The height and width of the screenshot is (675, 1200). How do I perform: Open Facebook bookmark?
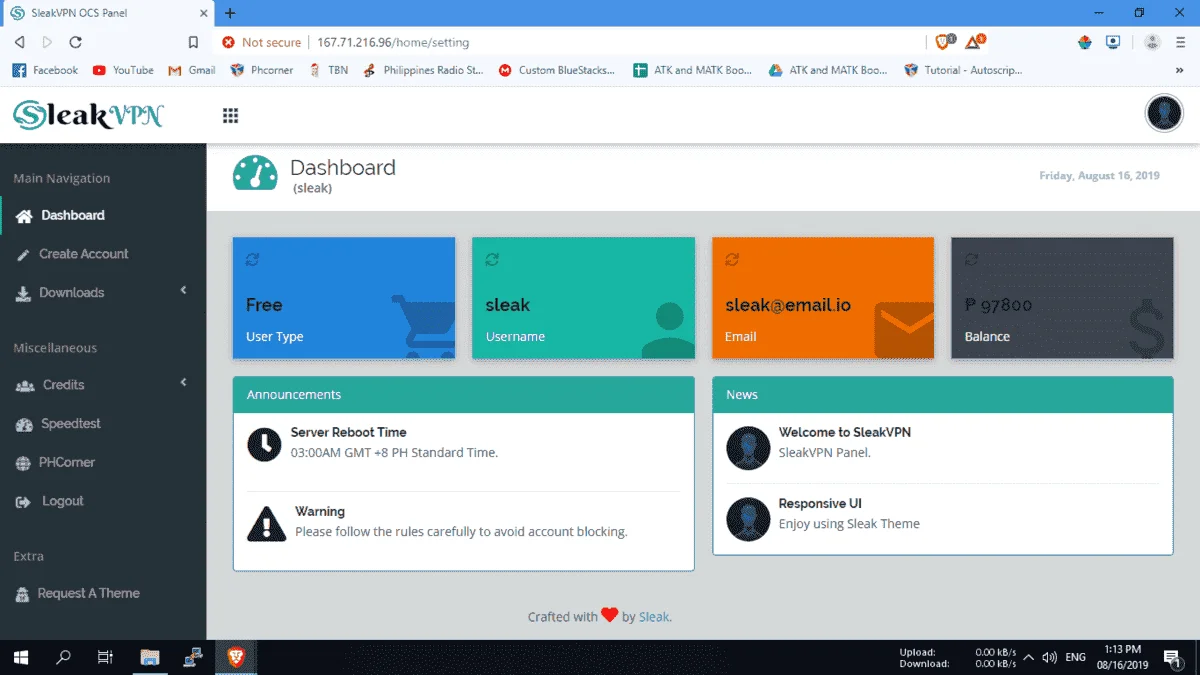click(x=45, y=70)
